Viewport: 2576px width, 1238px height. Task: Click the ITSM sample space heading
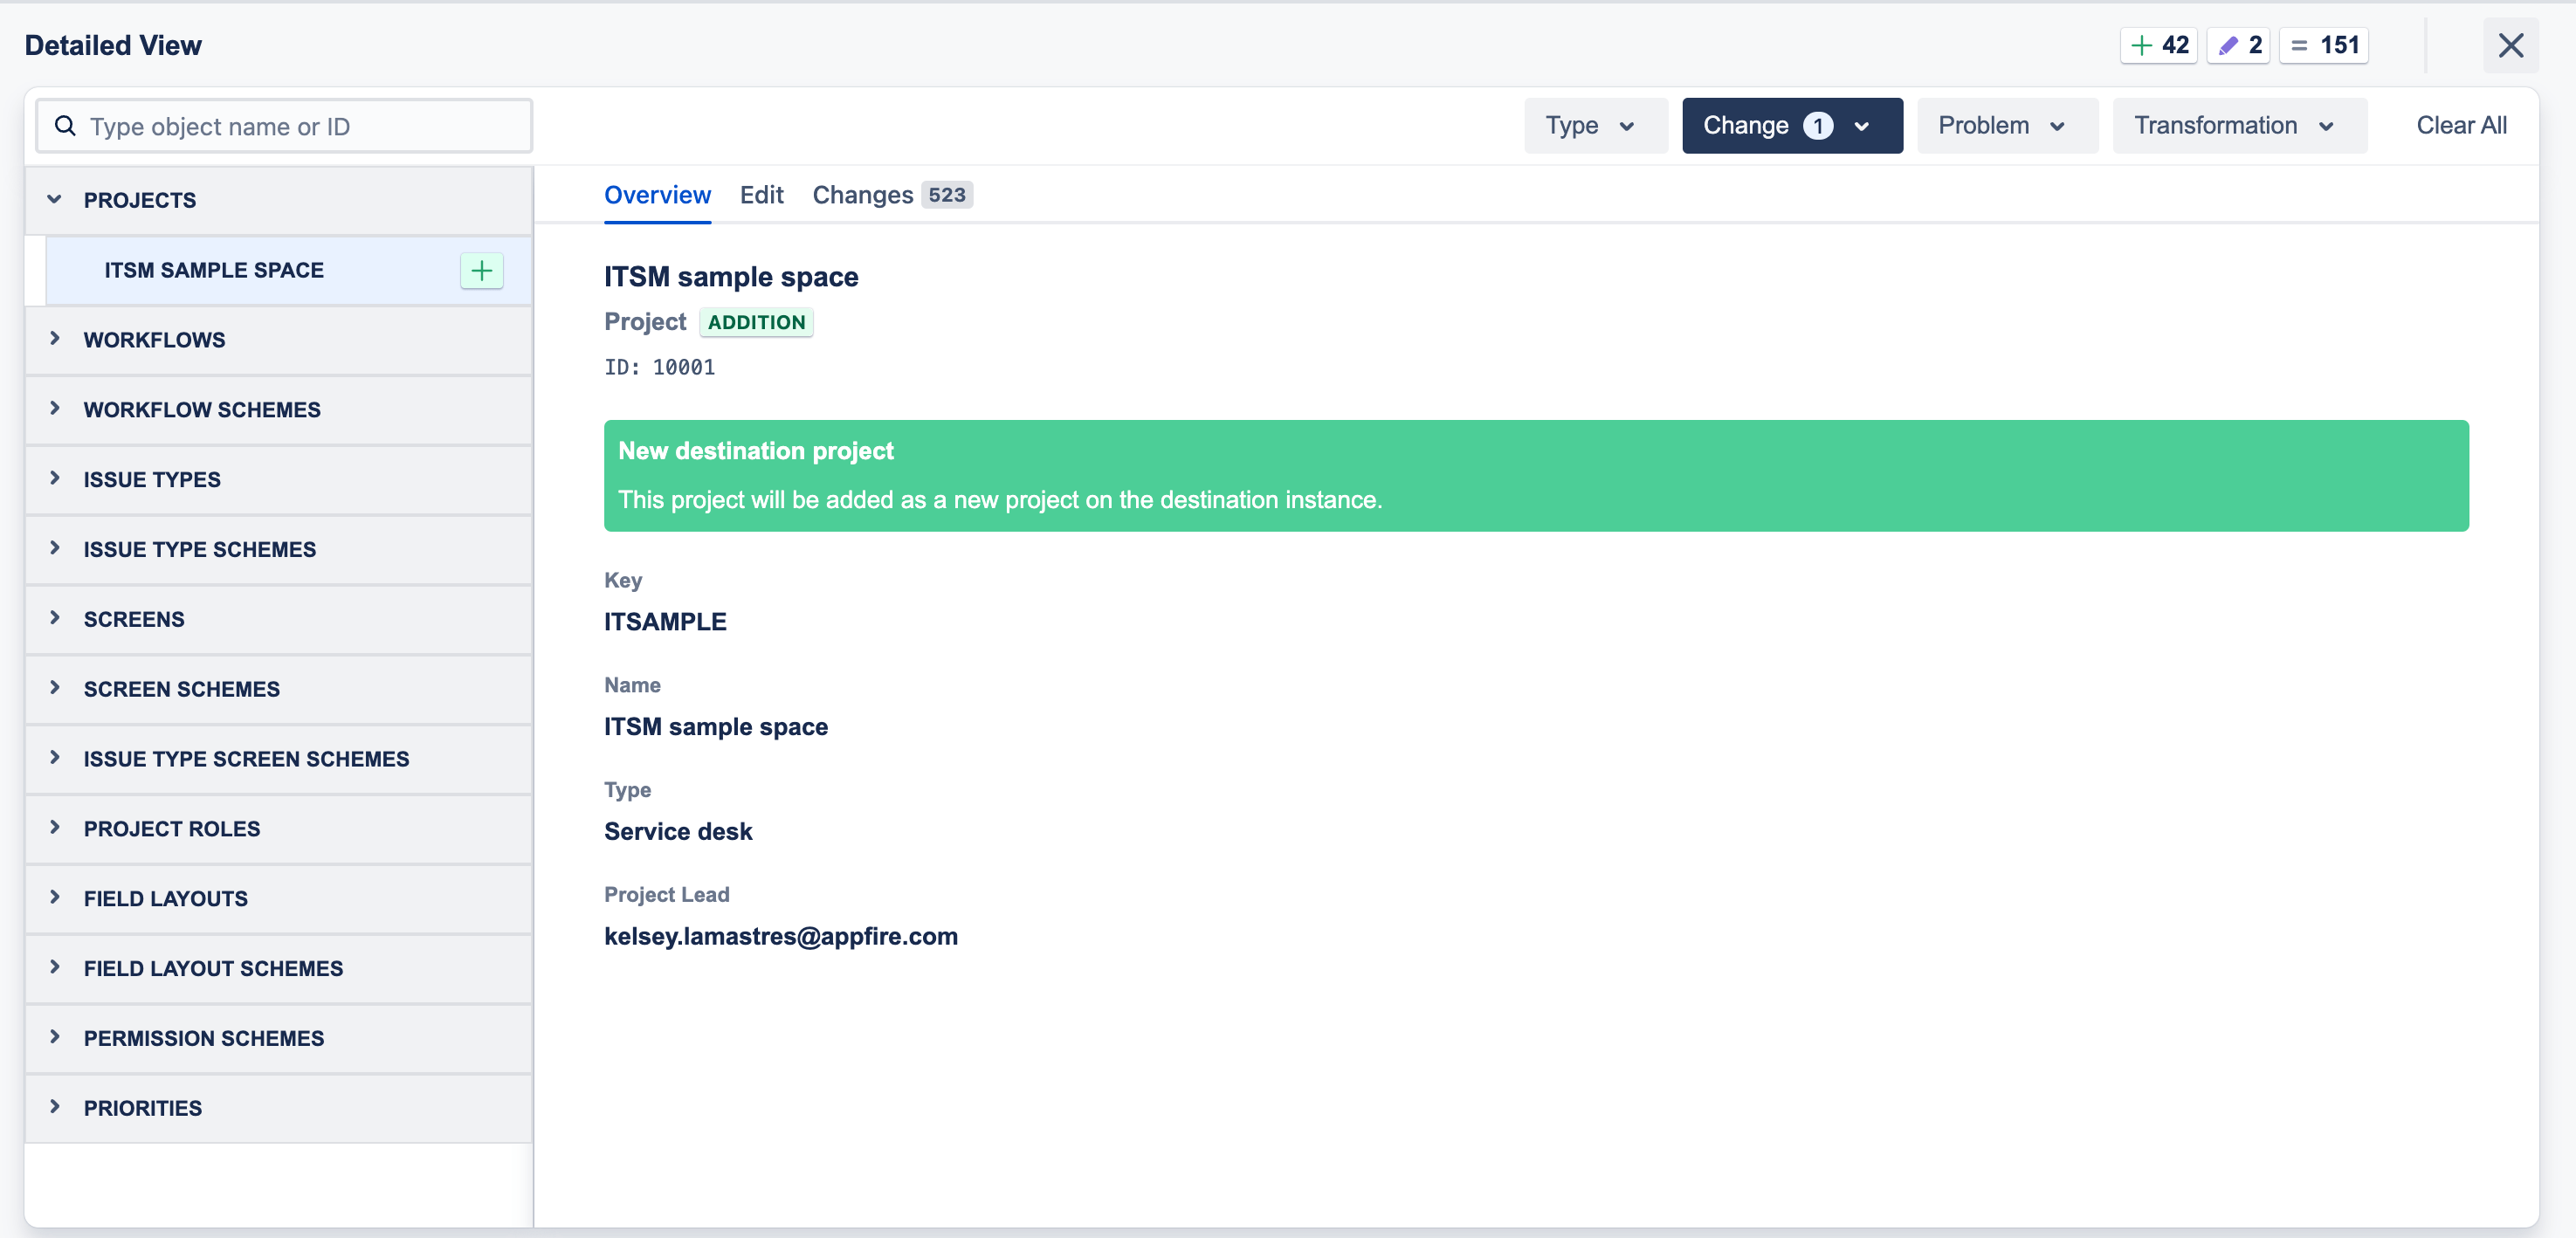click(731, 277)
